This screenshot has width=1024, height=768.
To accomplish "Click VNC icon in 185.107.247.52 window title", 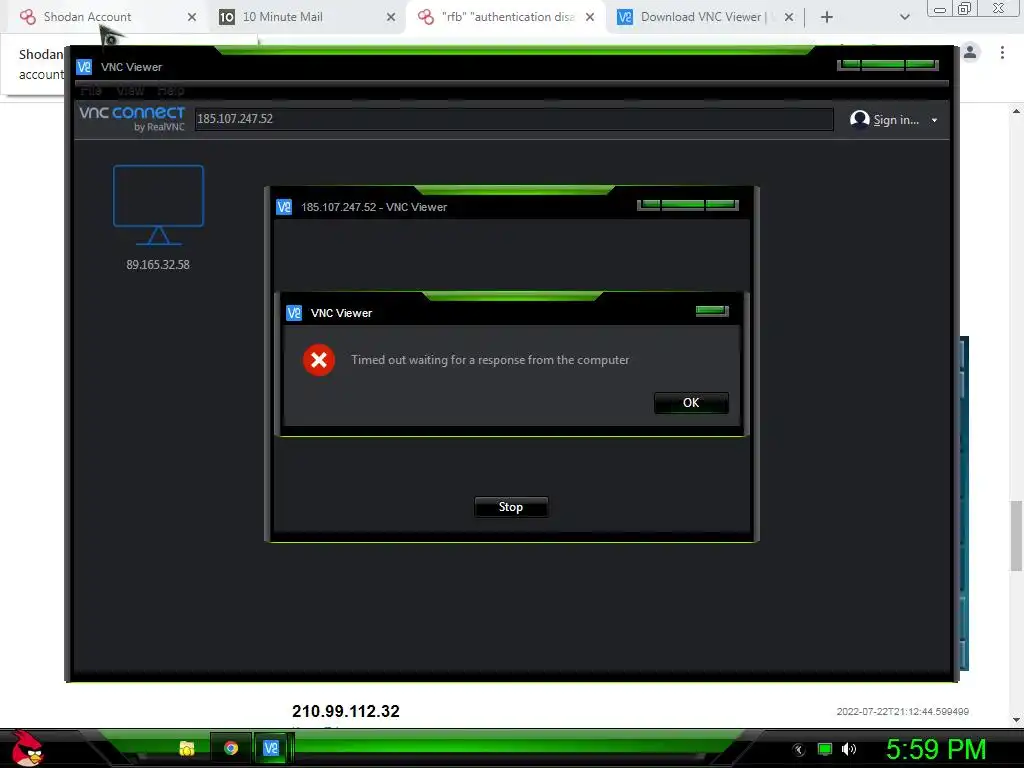I will click(284, 207).
